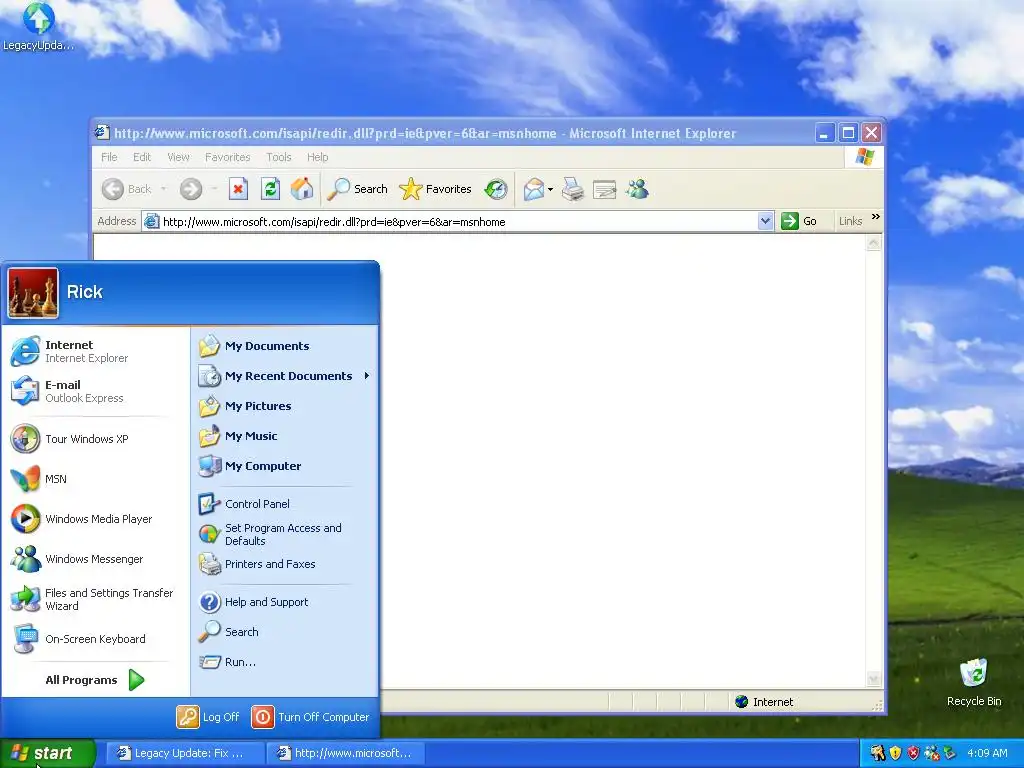Click the Mail icon in IE toolbar

(533, 189)
